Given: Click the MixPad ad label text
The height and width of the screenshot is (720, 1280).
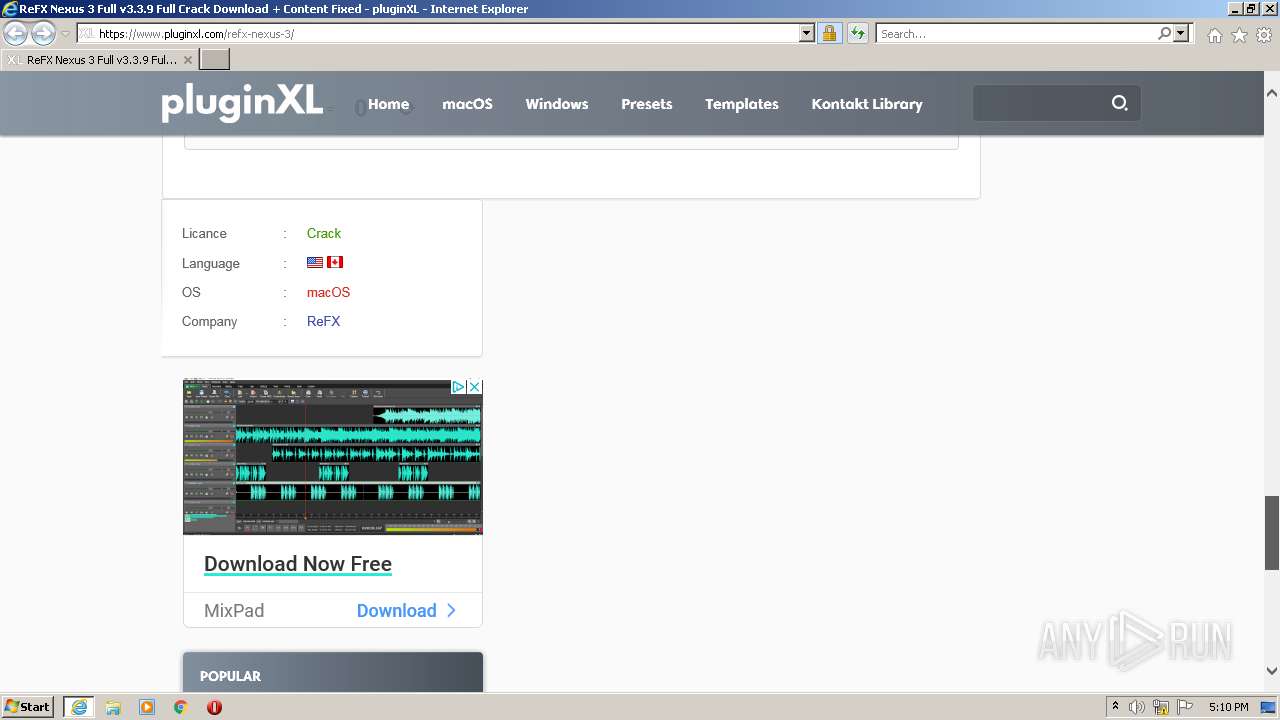Looking at the screenshot, I should [234, 610].
